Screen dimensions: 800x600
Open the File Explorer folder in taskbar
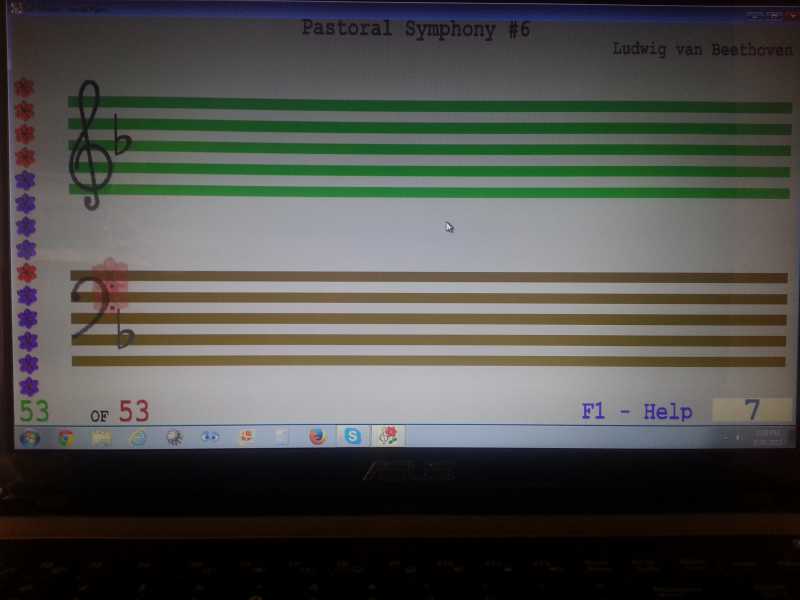(102, 438)
